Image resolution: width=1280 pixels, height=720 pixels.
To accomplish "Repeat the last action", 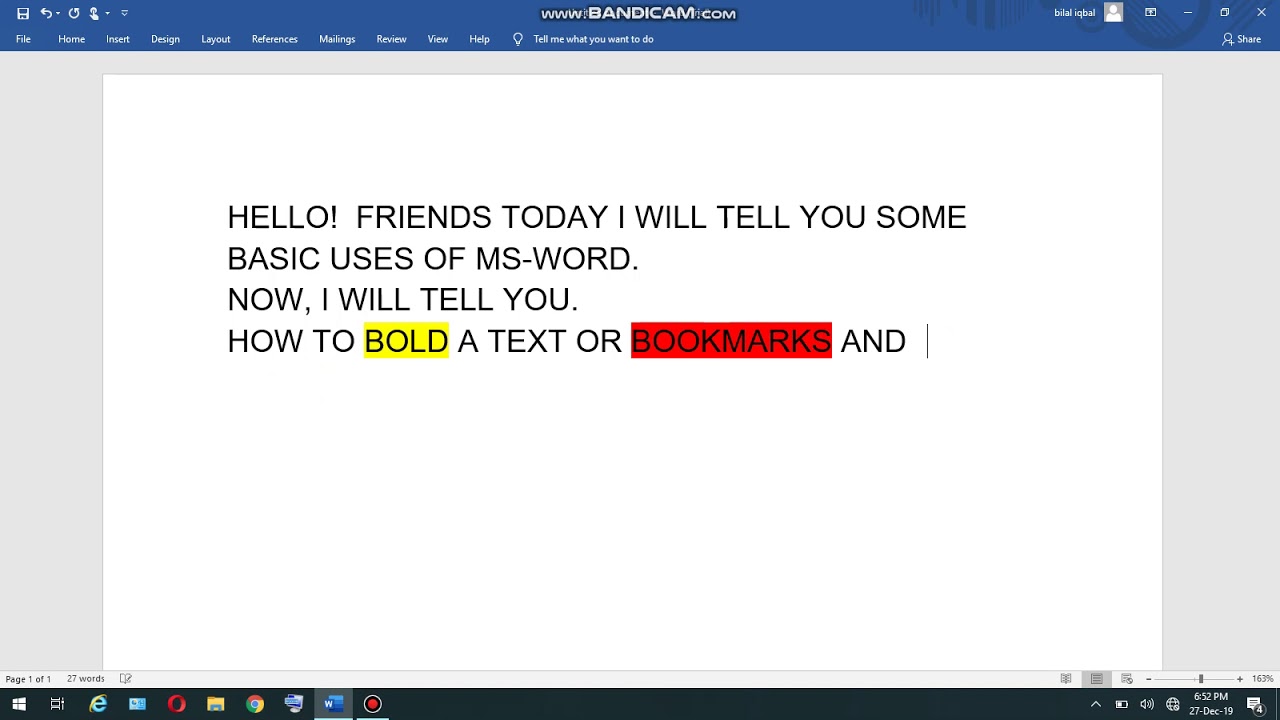I will pos(74,13).
